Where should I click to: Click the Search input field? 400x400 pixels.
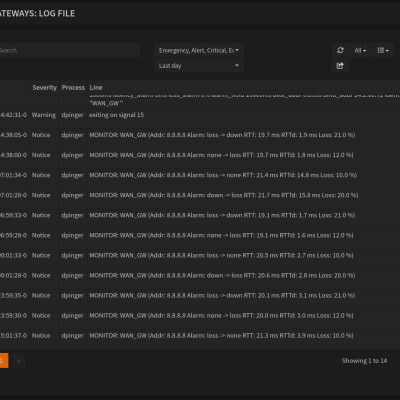pos(69,50)
